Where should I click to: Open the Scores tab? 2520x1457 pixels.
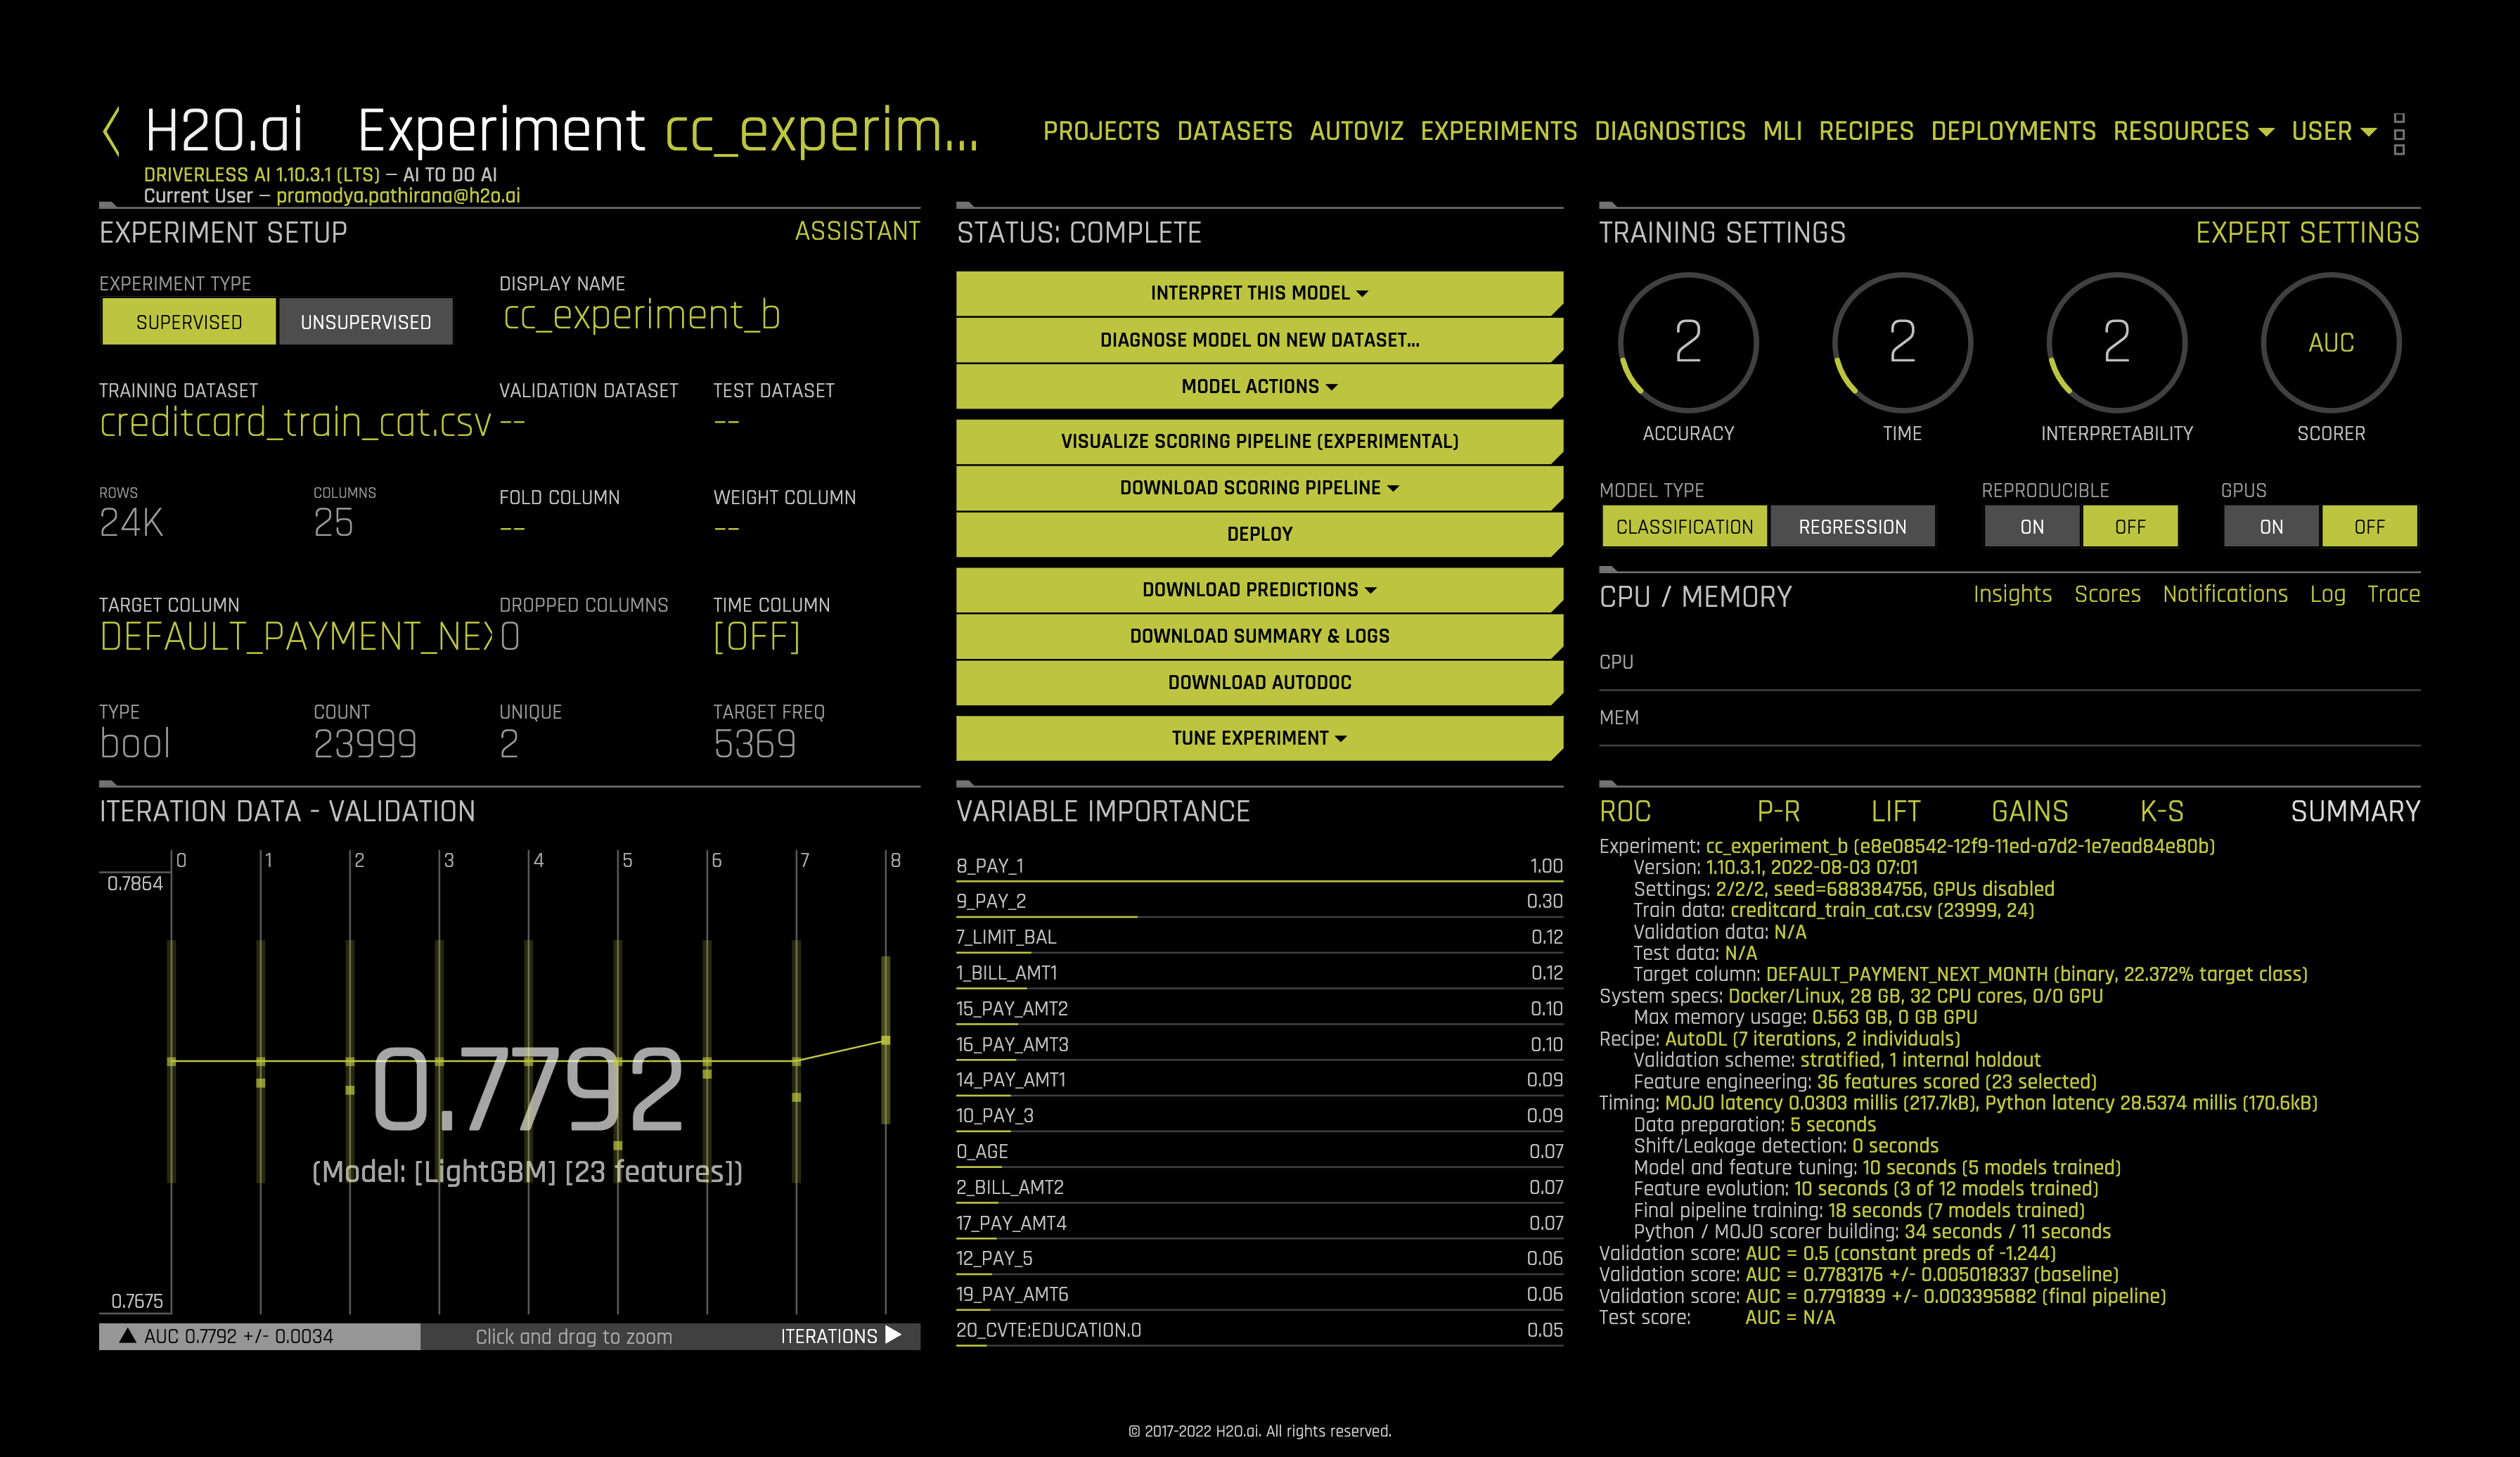[2107, 594]
